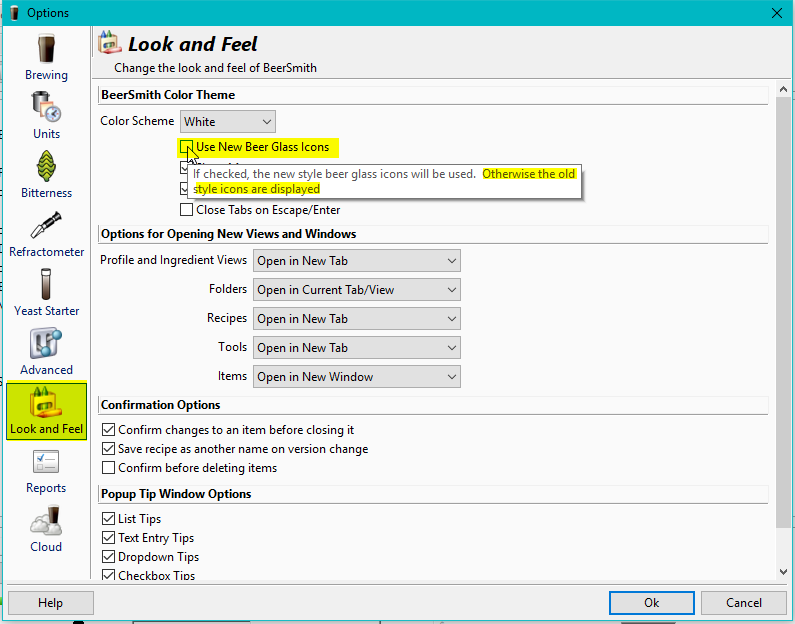This screenshot has height=624, width=795.
Task: Uncheck the List Tips checkbox
Action: click(x=108, y=519)
